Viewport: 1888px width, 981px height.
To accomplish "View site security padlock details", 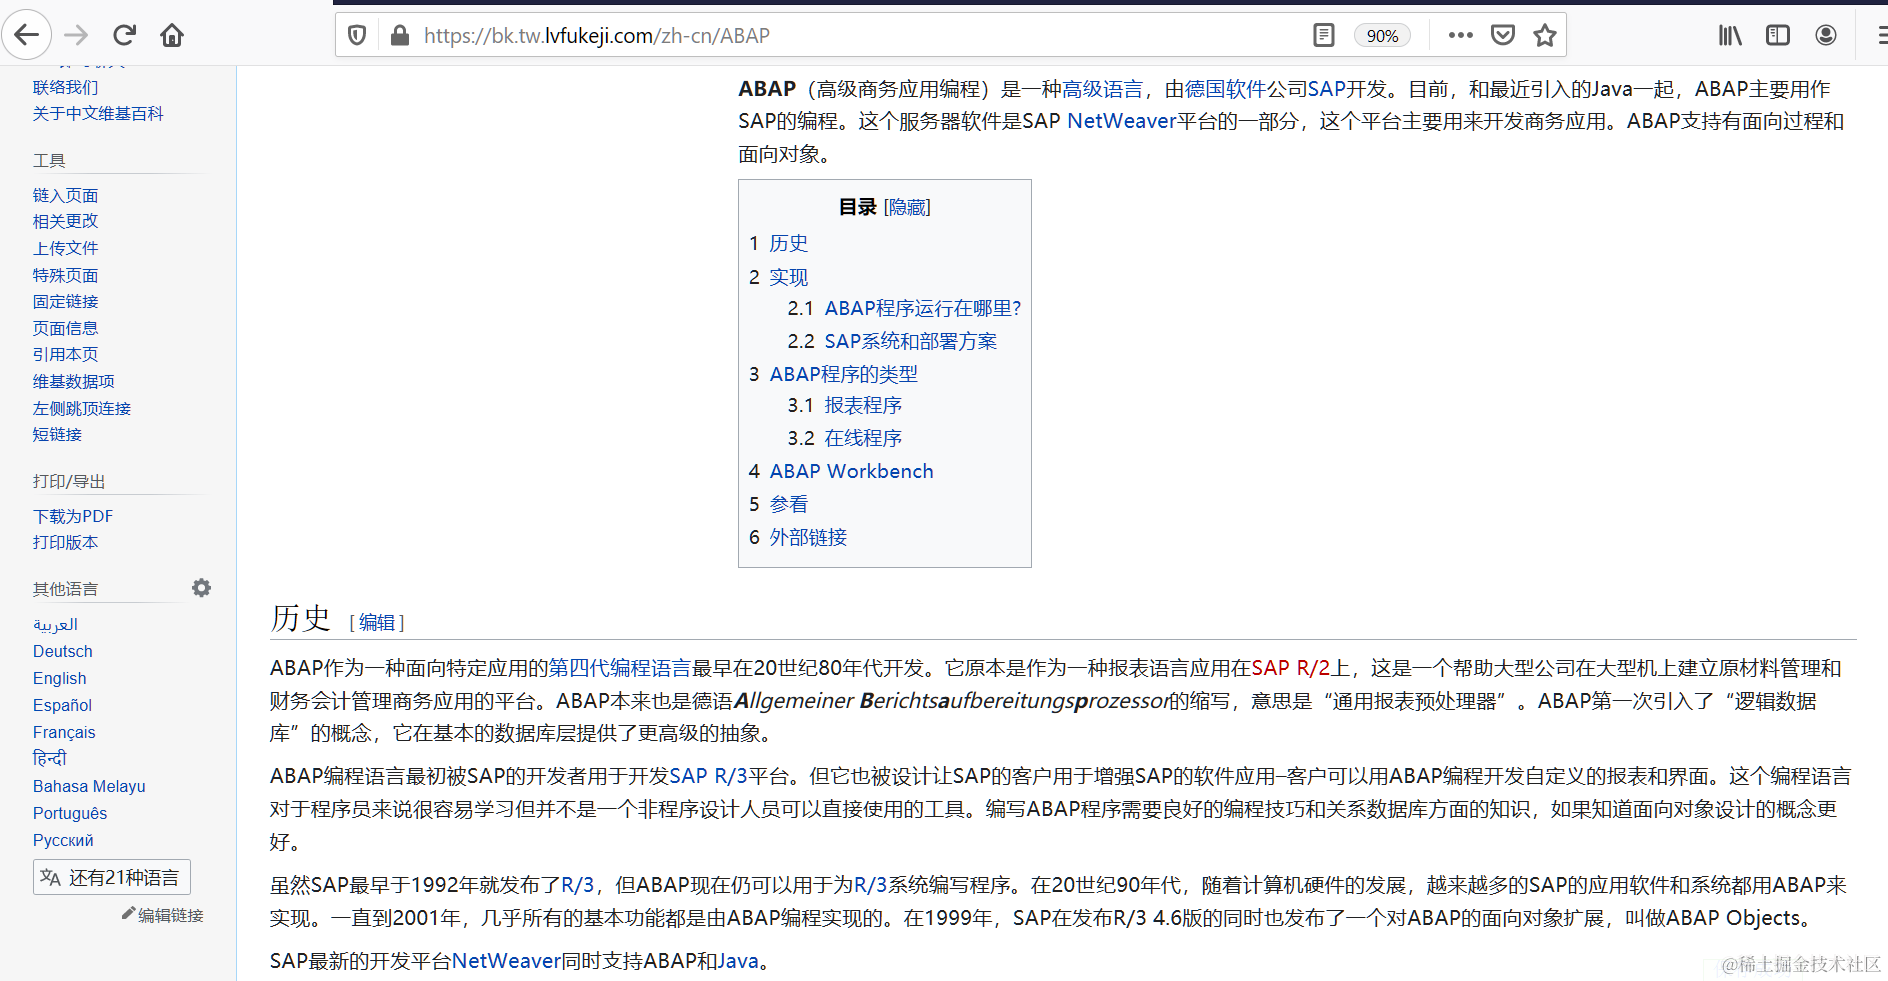I will (400, 36).
